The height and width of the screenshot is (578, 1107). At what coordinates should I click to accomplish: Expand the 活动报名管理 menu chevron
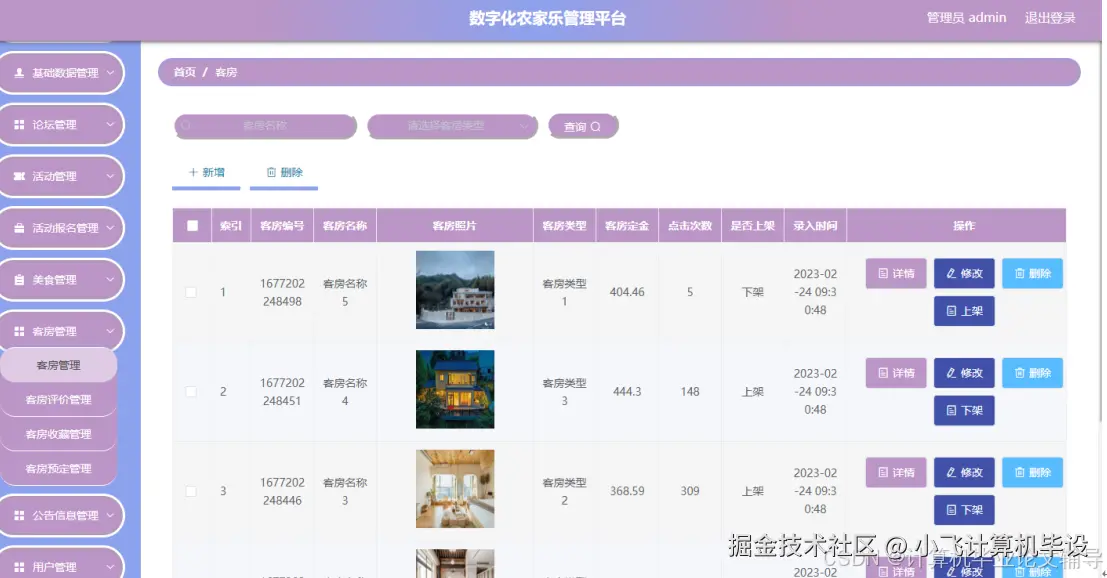[x=110, y=228]
